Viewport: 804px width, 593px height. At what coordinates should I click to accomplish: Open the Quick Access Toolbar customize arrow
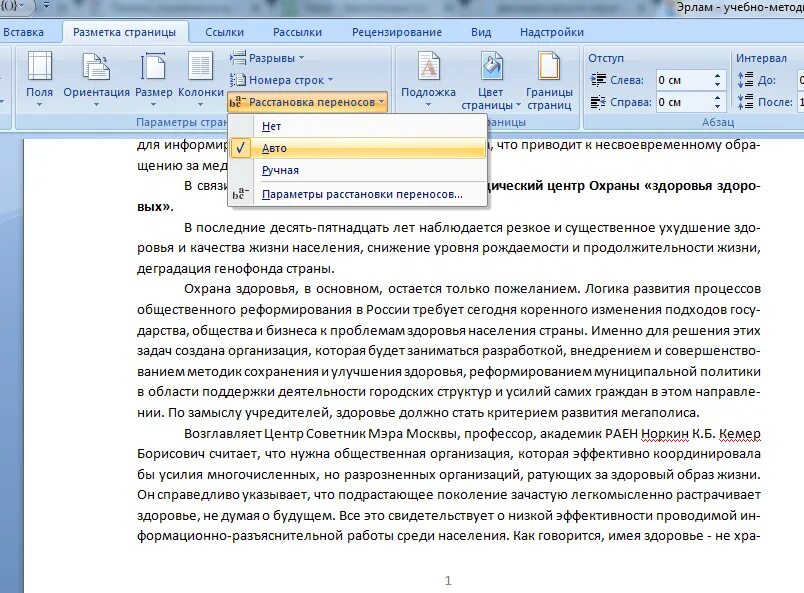[x=47, y=6]
